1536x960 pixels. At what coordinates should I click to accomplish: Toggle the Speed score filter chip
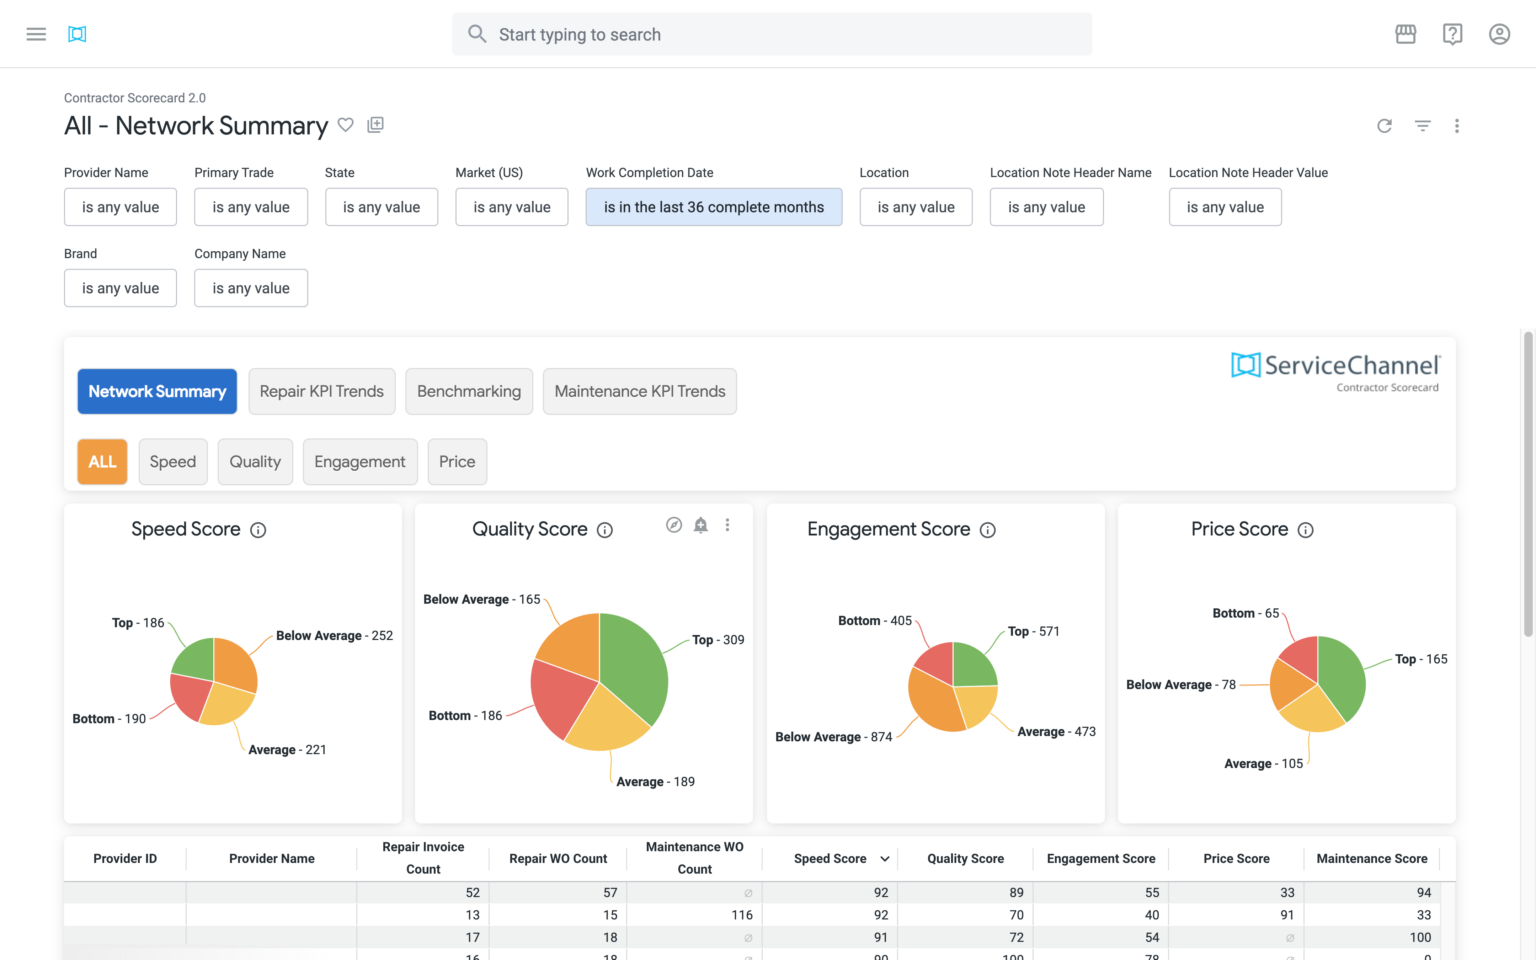point(172,461)
